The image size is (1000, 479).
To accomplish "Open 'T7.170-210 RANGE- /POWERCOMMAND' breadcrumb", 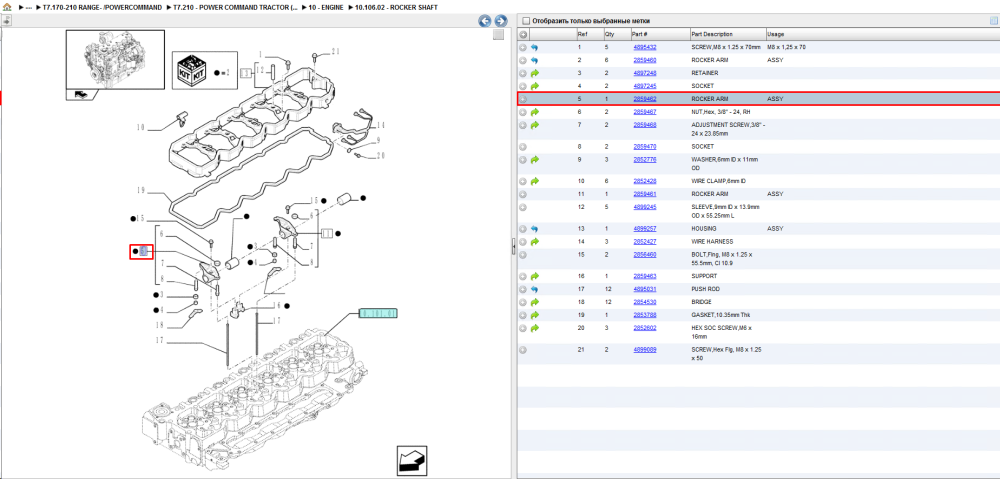I will tap(101, 6).
